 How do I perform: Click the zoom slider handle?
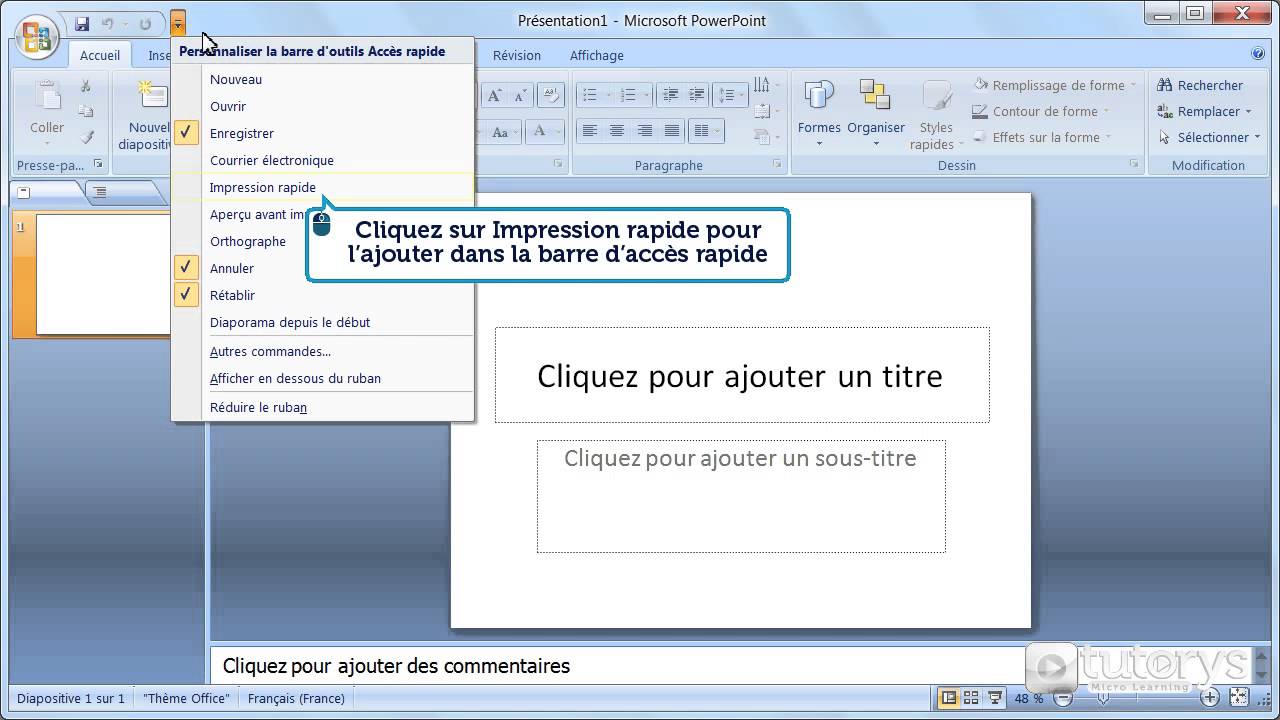1102,698
